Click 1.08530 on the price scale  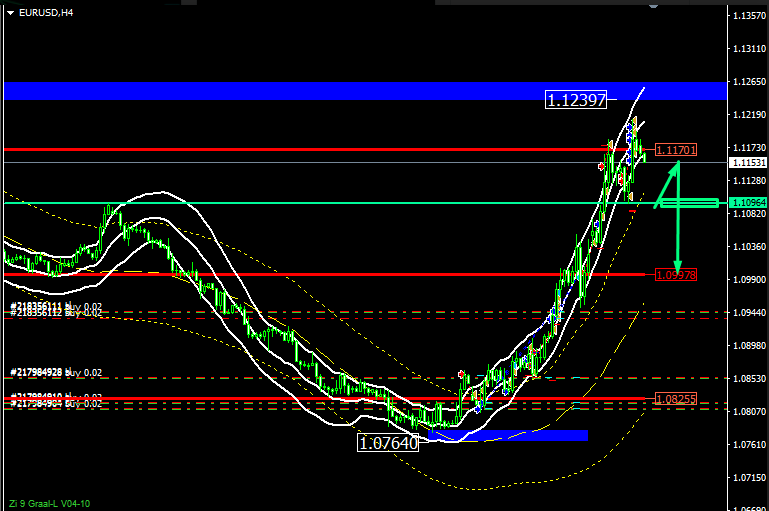749,379
